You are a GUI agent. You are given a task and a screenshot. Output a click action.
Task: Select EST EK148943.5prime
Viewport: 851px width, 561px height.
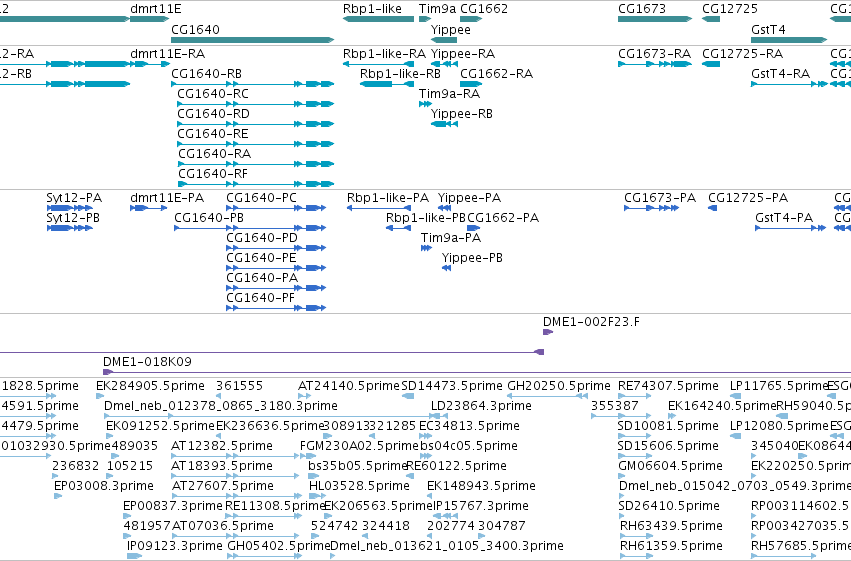point(431,496)
